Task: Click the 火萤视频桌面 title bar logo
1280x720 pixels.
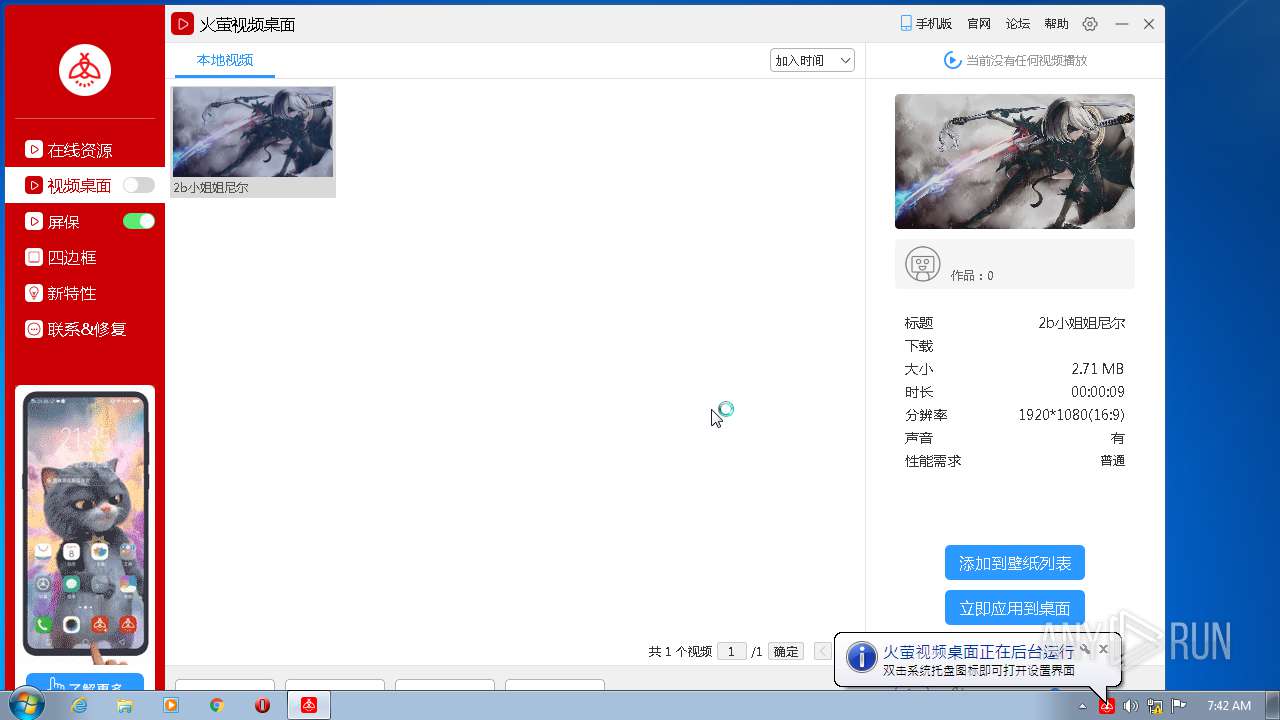Action: [x=182, y=24]
